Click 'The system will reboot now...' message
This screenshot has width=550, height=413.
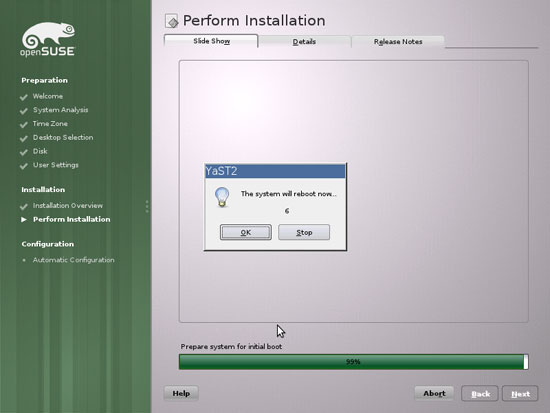289,194
